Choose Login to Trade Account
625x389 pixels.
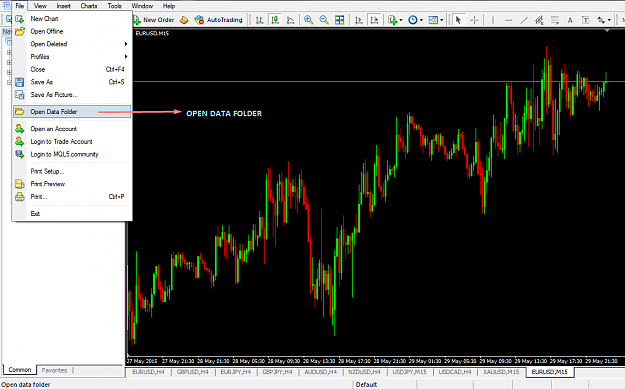point(72,142)
